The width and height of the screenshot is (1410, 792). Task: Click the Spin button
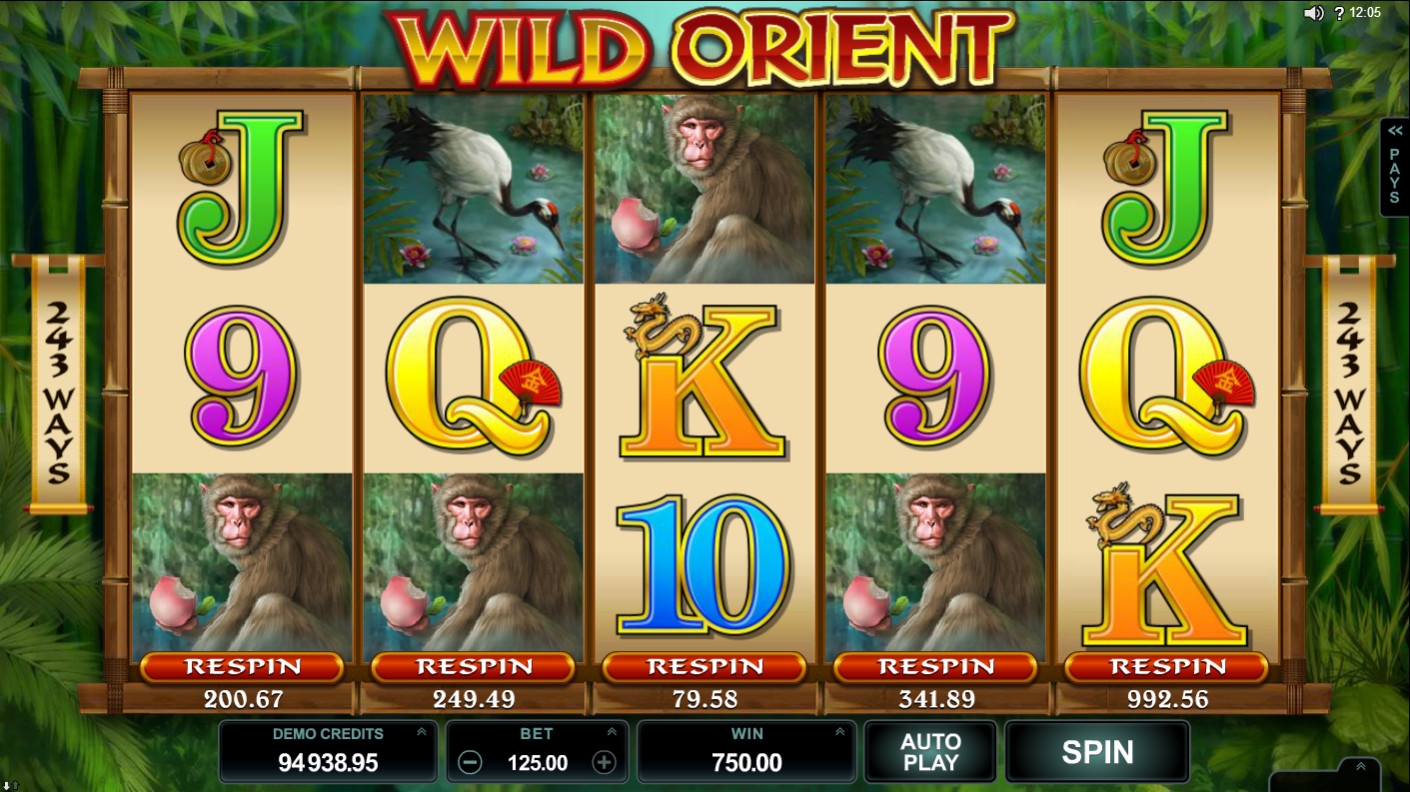1097,753
